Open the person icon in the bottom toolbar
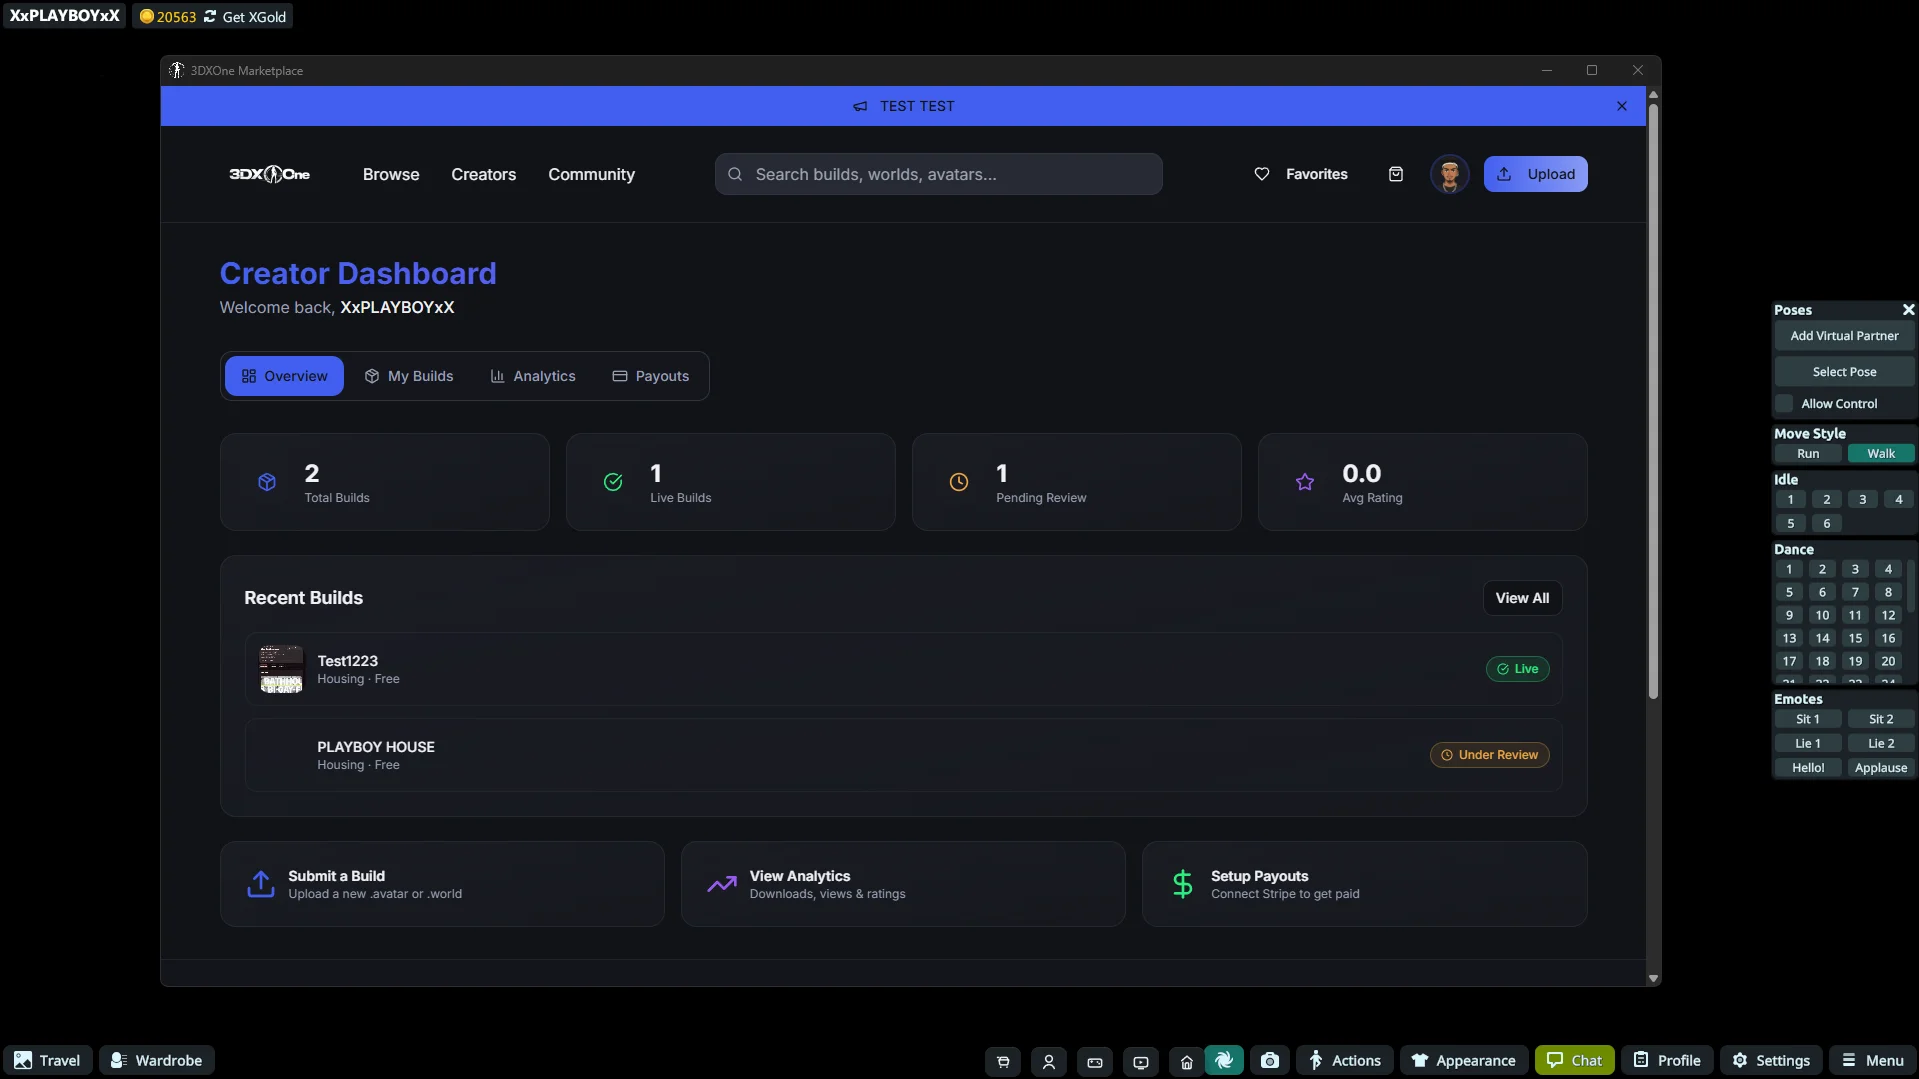 pyautogui.click(x=1049, y=1061)
